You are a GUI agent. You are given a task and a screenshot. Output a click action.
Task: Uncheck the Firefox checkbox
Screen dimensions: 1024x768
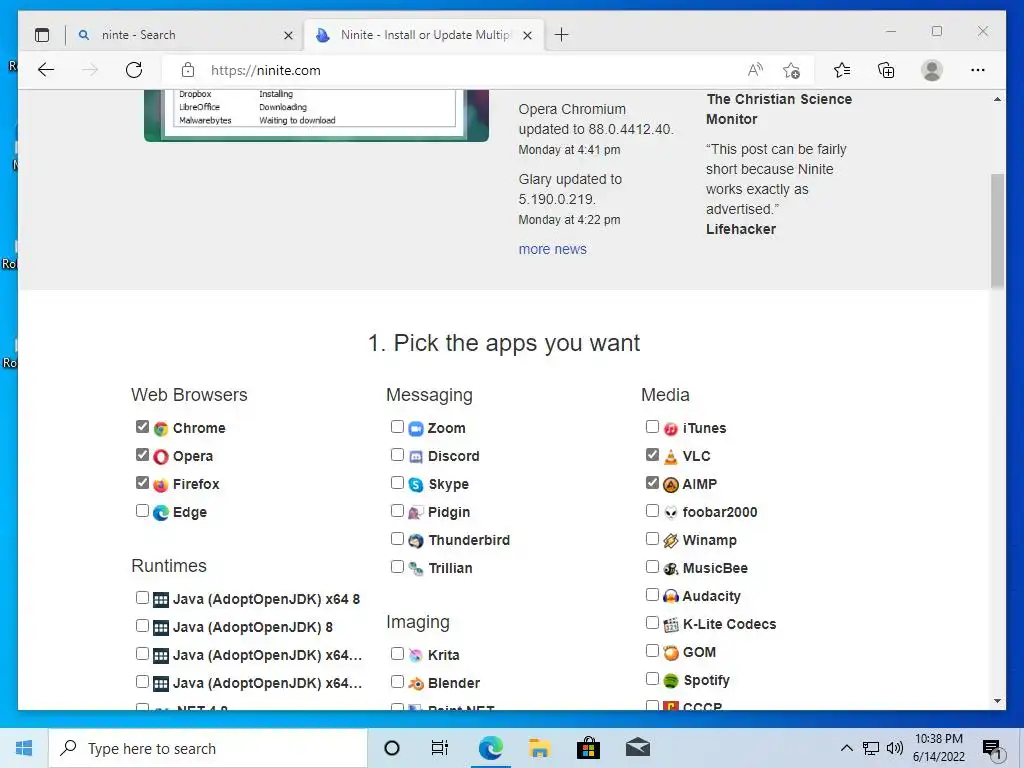[x=142, y=483]
